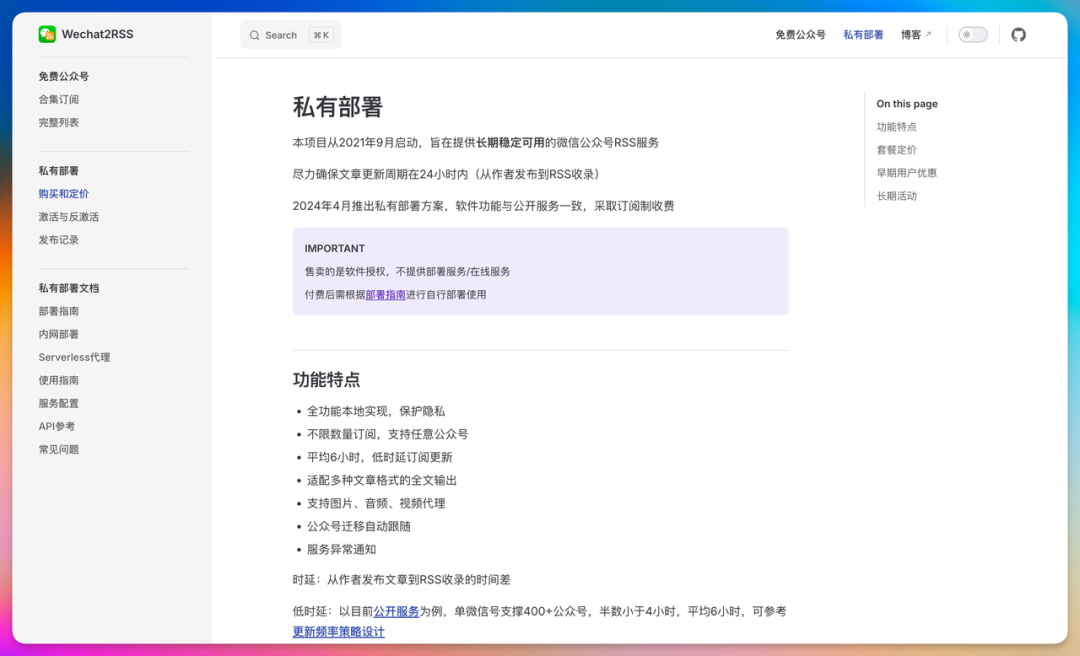1080x656 pixels.
Task: Jump to 套餐定价 in page outline
Action: coord(896,150)
